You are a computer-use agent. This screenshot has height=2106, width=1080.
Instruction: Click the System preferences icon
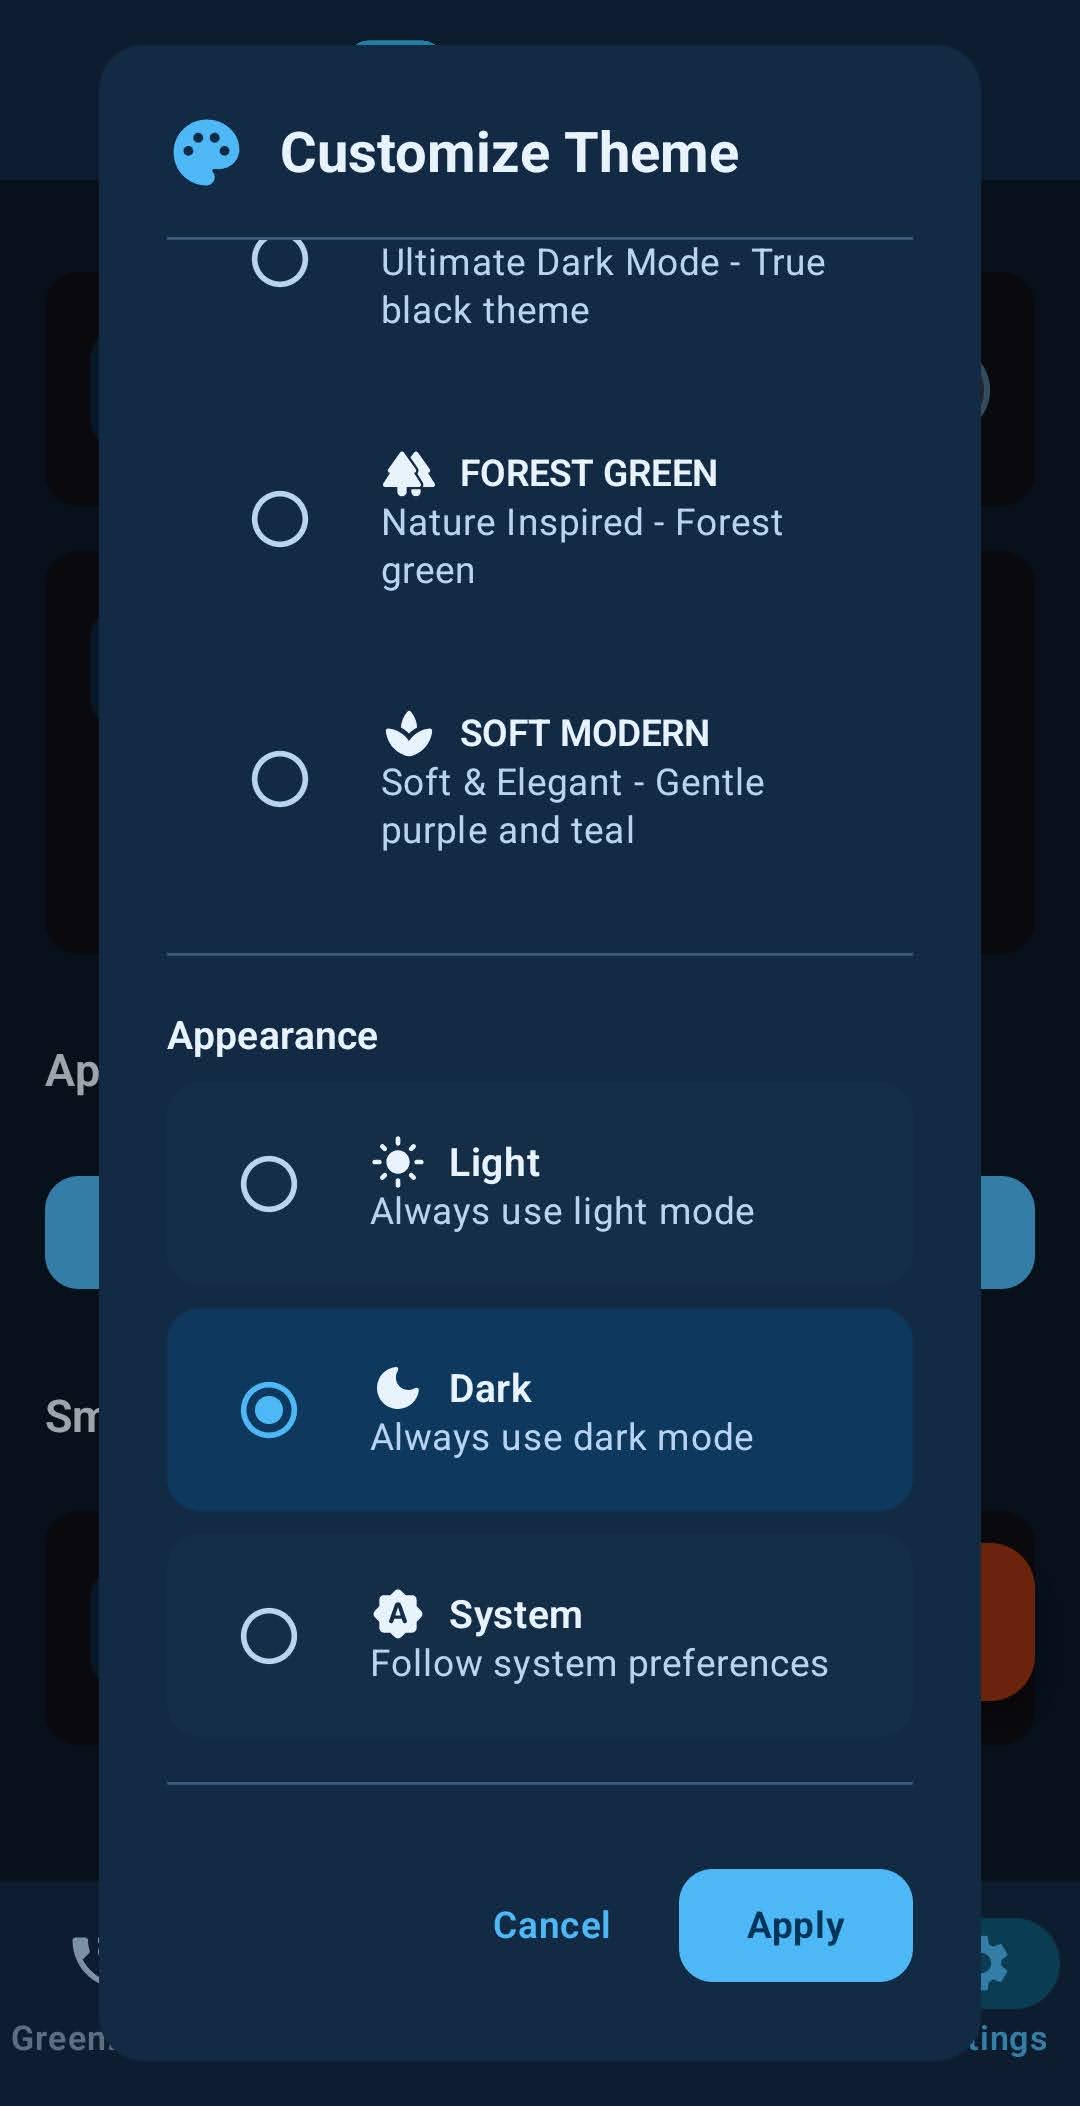click(398, 1613)
